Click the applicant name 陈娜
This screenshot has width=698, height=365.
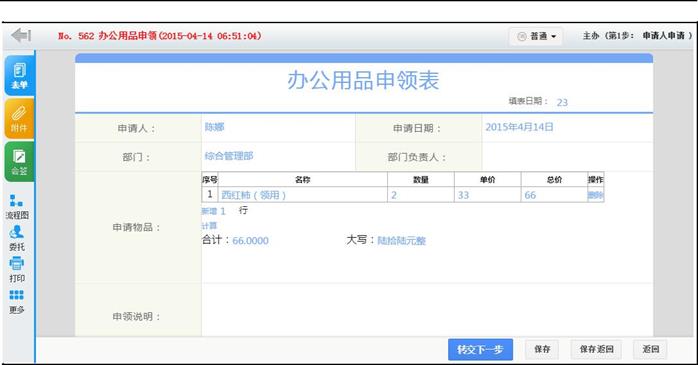214,127
